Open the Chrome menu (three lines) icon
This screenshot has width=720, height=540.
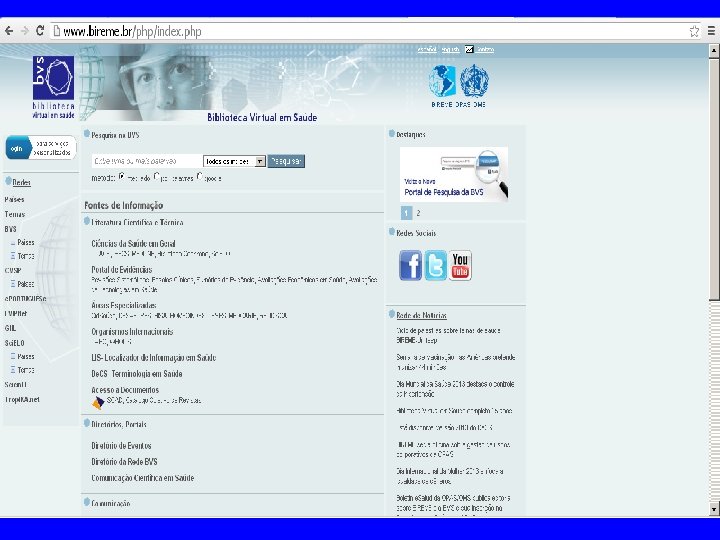click(x=711, y=31)
